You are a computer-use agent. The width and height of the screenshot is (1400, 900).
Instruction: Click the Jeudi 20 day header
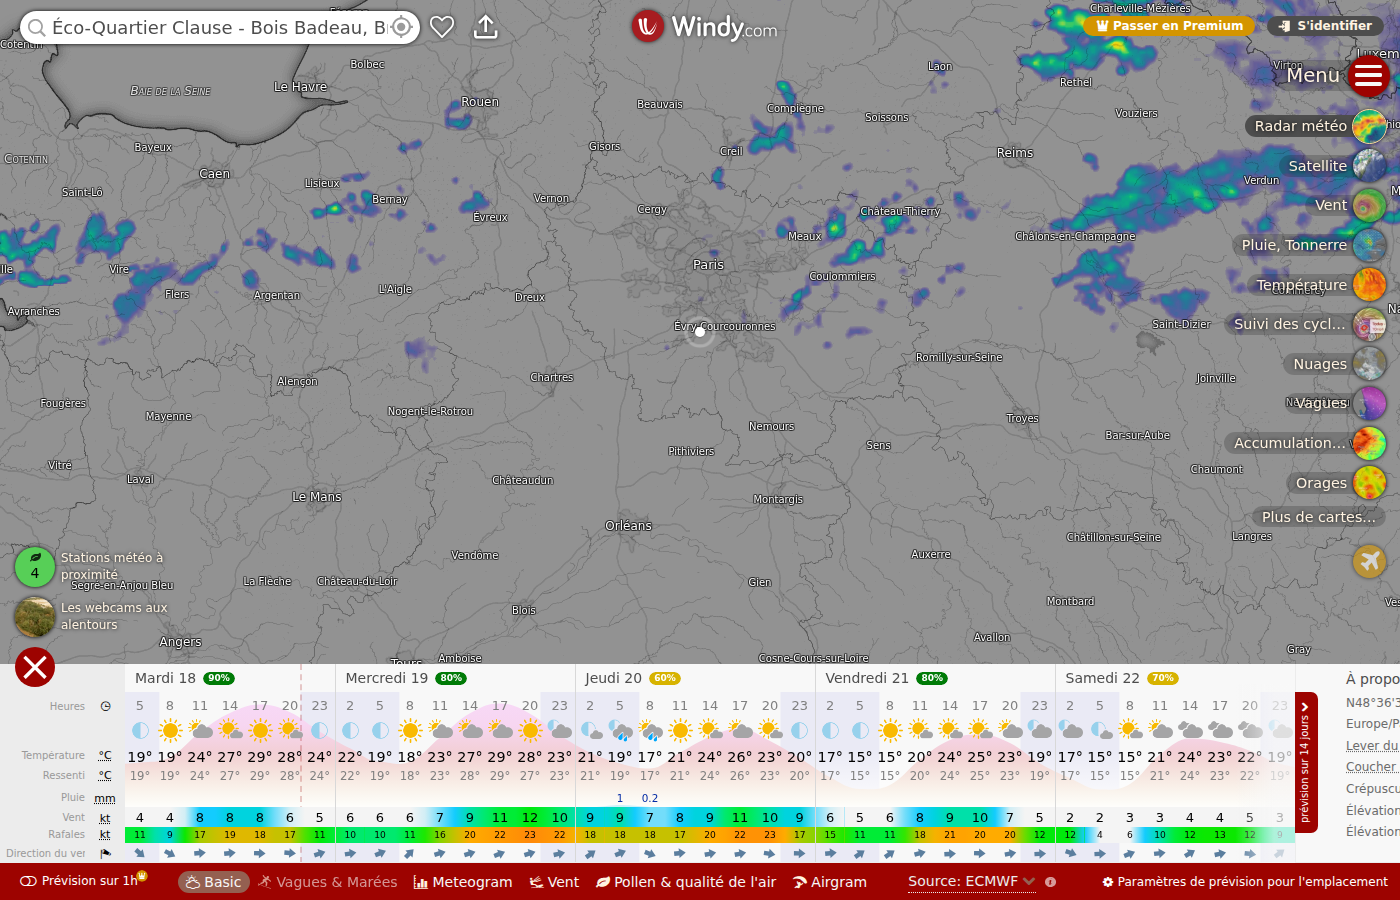coord(631,678)
